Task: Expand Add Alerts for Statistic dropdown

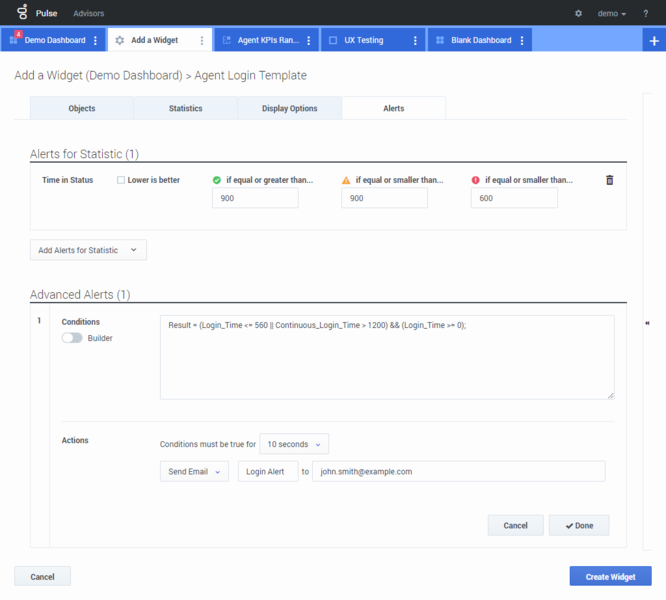Action: tap(88, 250)
